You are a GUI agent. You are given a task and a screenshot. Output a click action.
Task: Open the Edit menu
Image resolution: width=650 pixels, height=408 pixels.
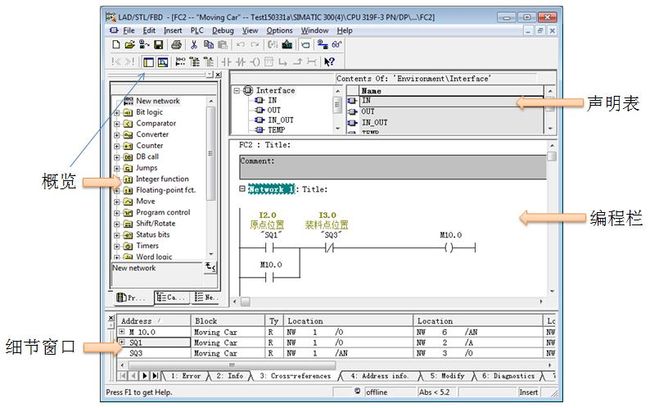click(149, 31)
